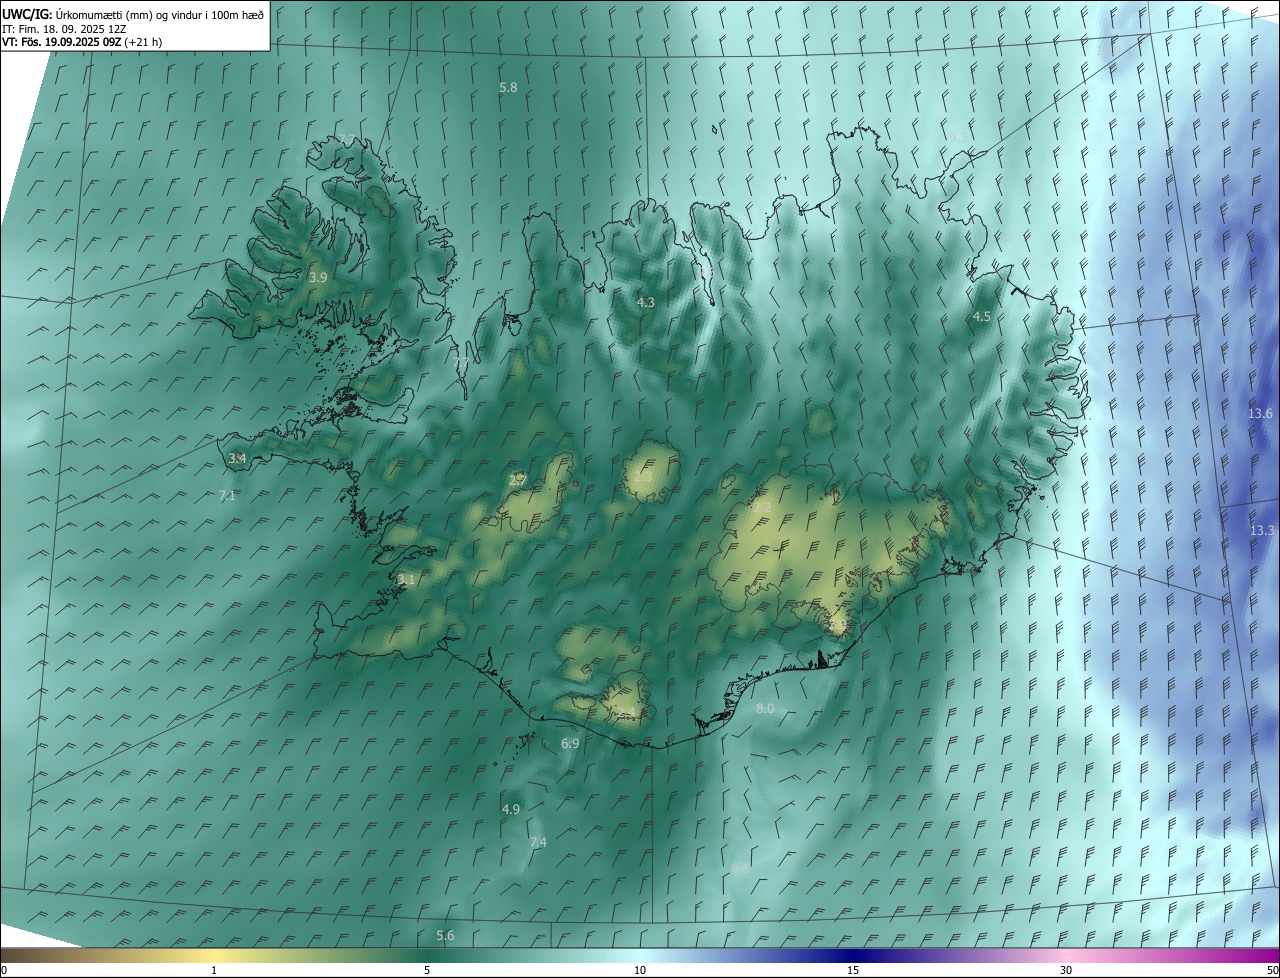
Task: Click the 5.8 value north of Iceland
Action: [x=508, y=88]
